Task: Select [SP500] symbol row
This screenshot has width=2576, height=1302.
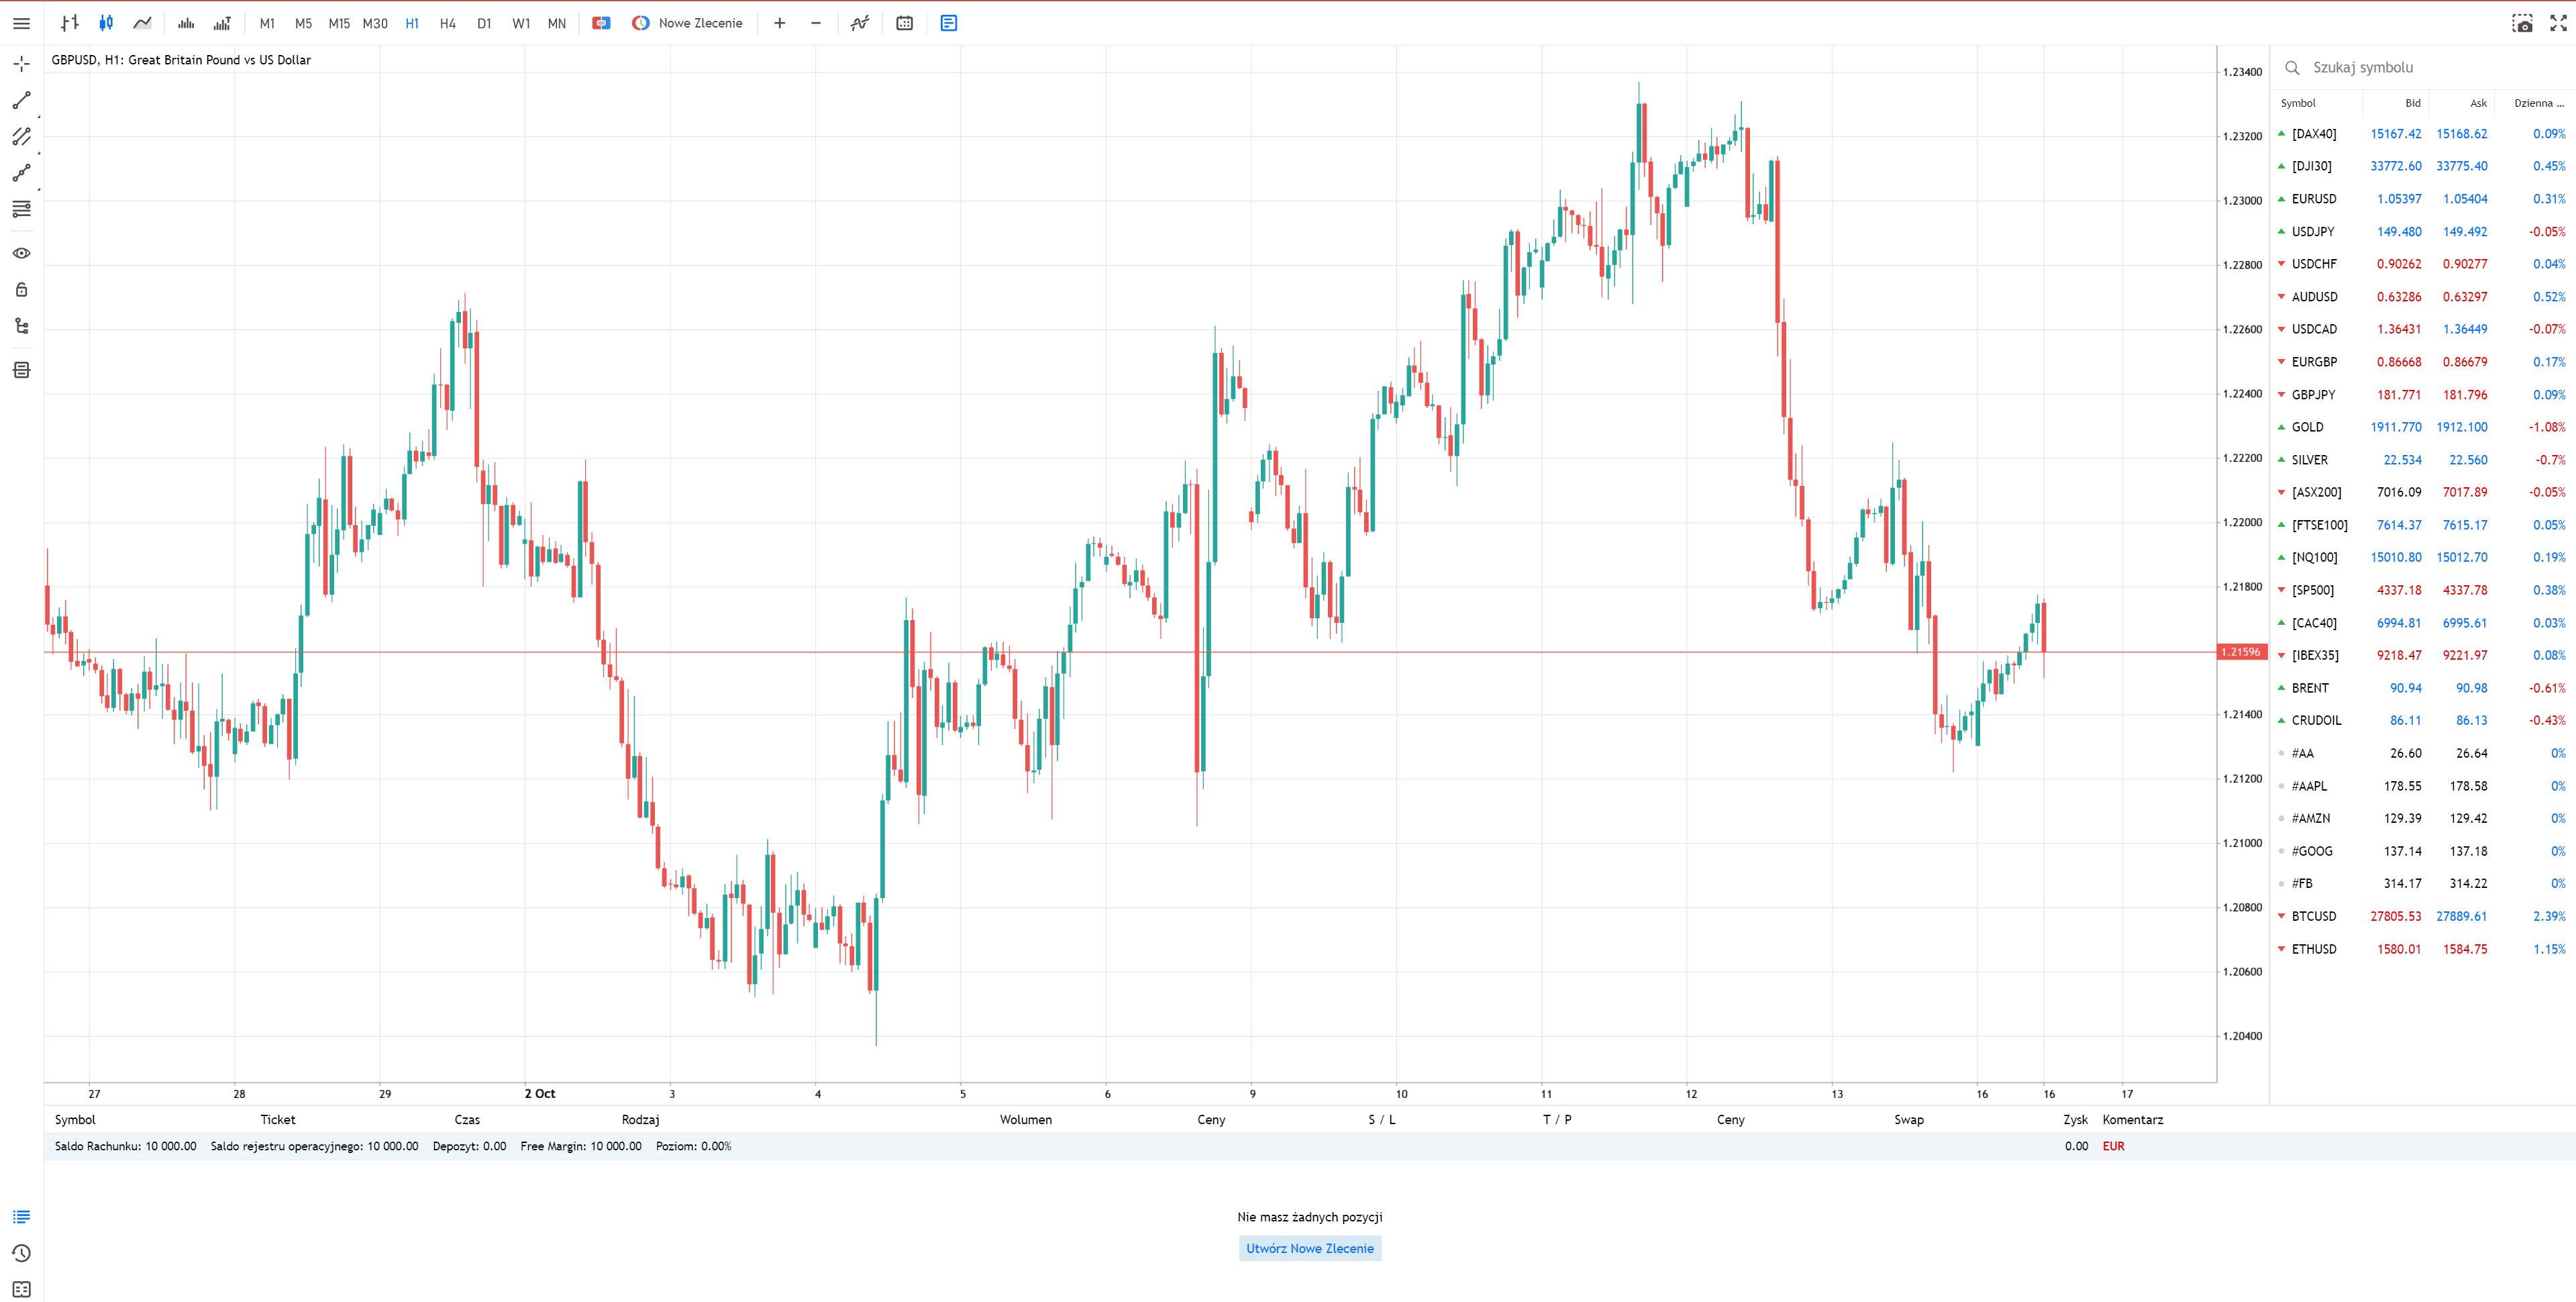Action: click(x=2422, y=590)
